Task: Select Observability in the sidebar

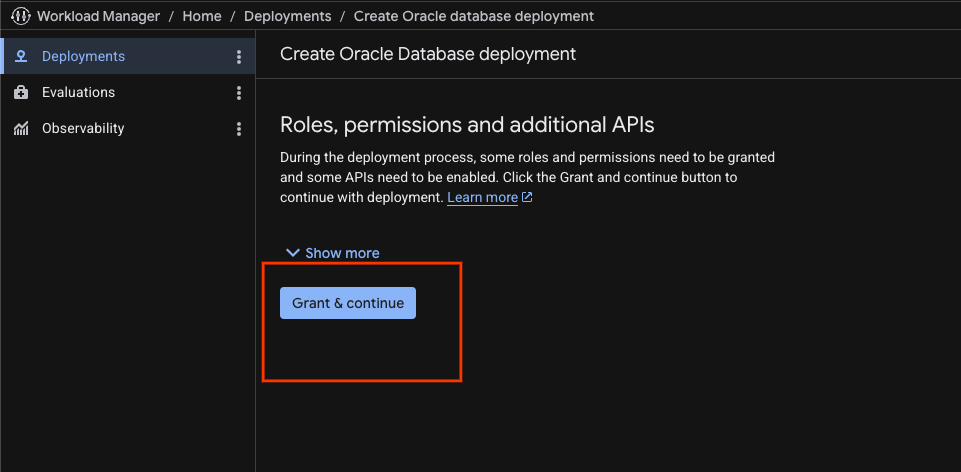Action: point(127,129)
